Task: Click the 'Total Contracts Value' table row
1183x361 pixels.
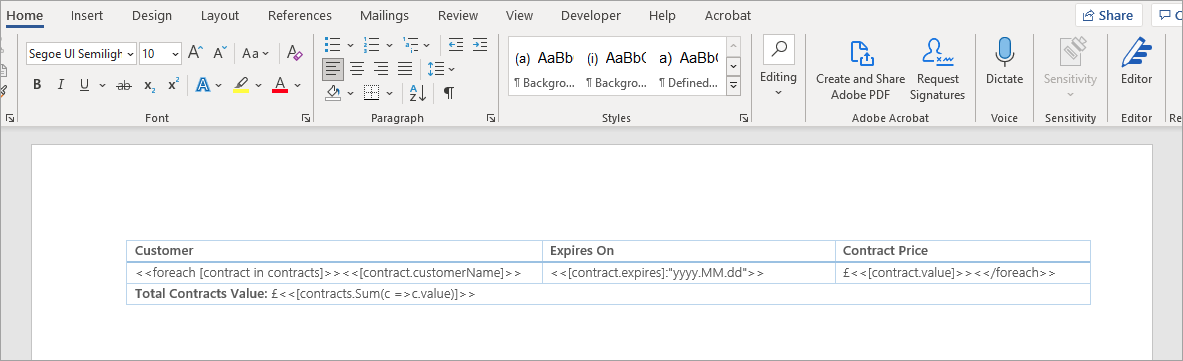Action: click(x=608, y=295)
